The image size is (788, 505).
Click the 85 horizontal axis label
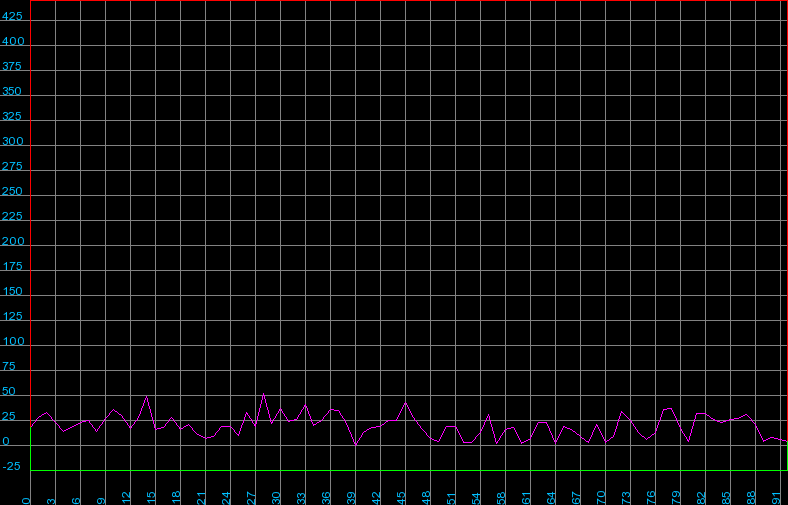pyautogui.click(x=727, y=498)
